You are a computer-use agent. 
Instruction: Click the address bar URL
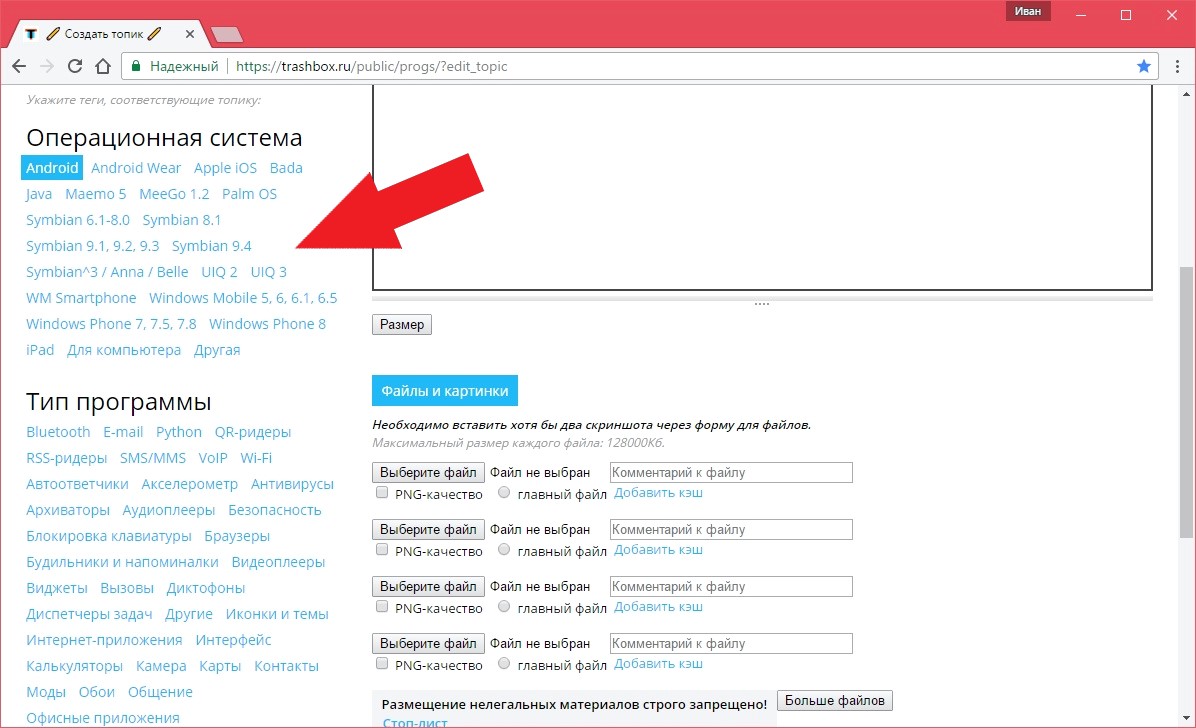coord(371,66)
